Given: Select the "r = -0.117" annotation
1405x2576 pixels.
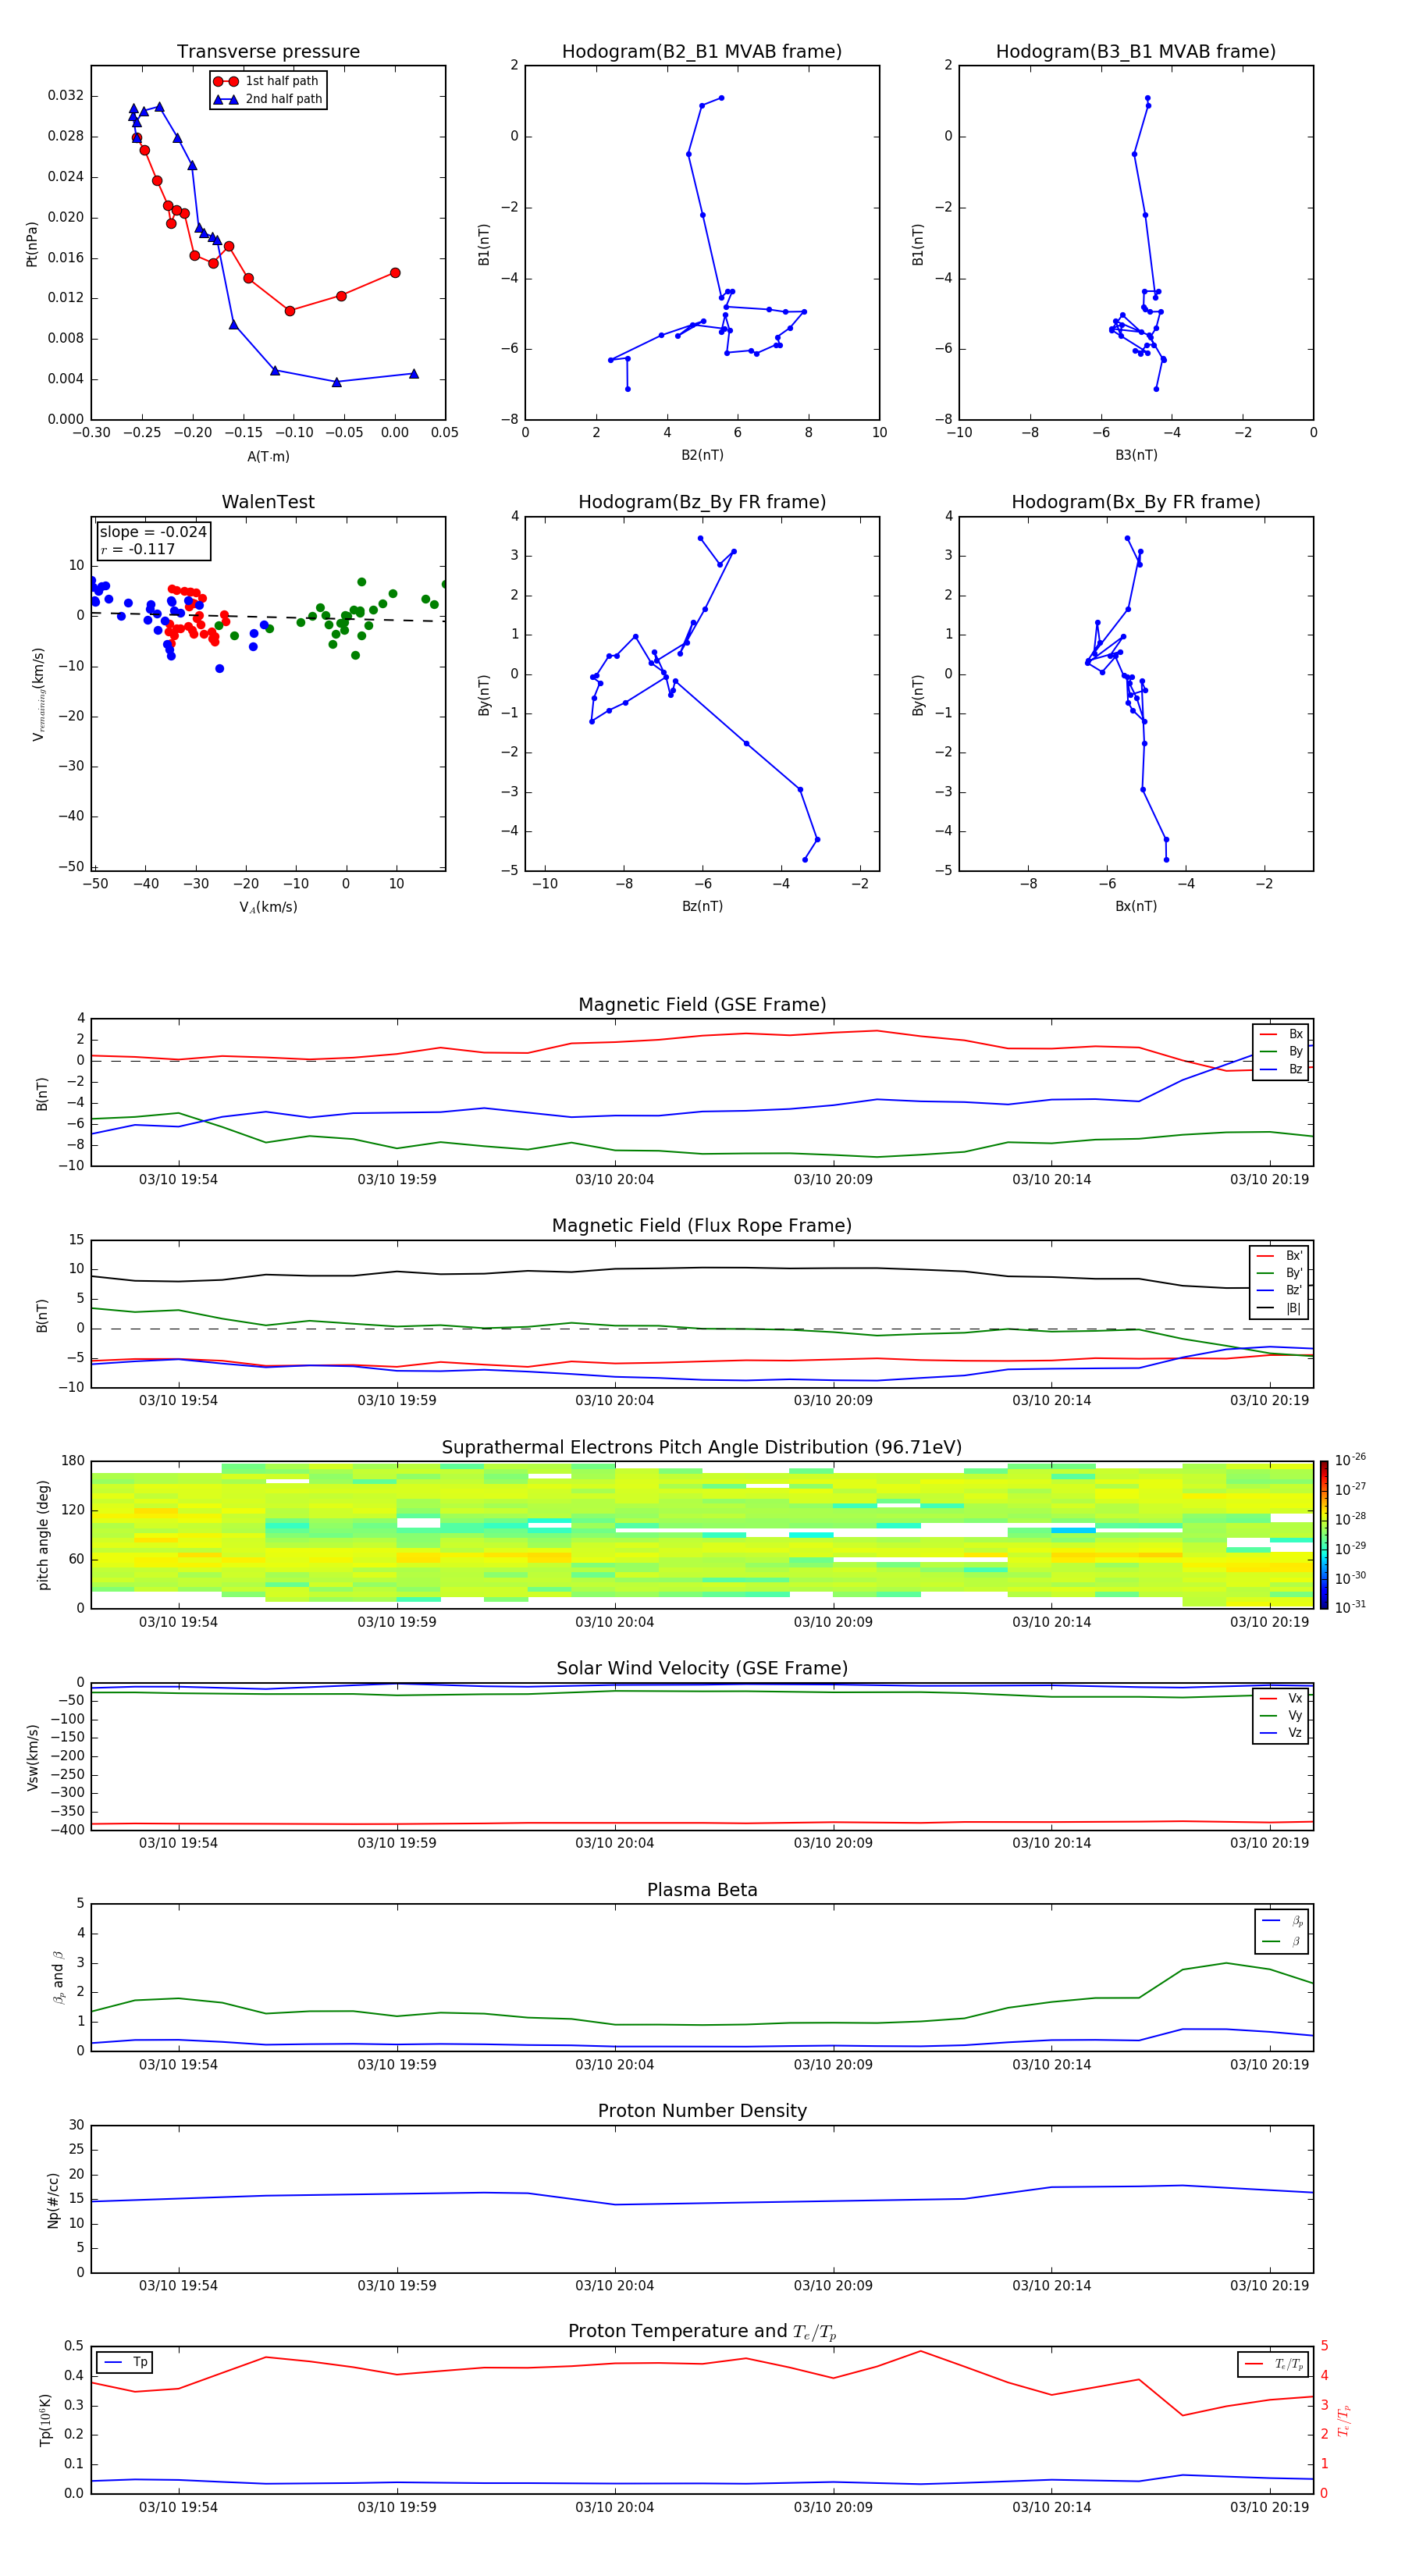Looking at the screenshot, I should tap(137, 549).
